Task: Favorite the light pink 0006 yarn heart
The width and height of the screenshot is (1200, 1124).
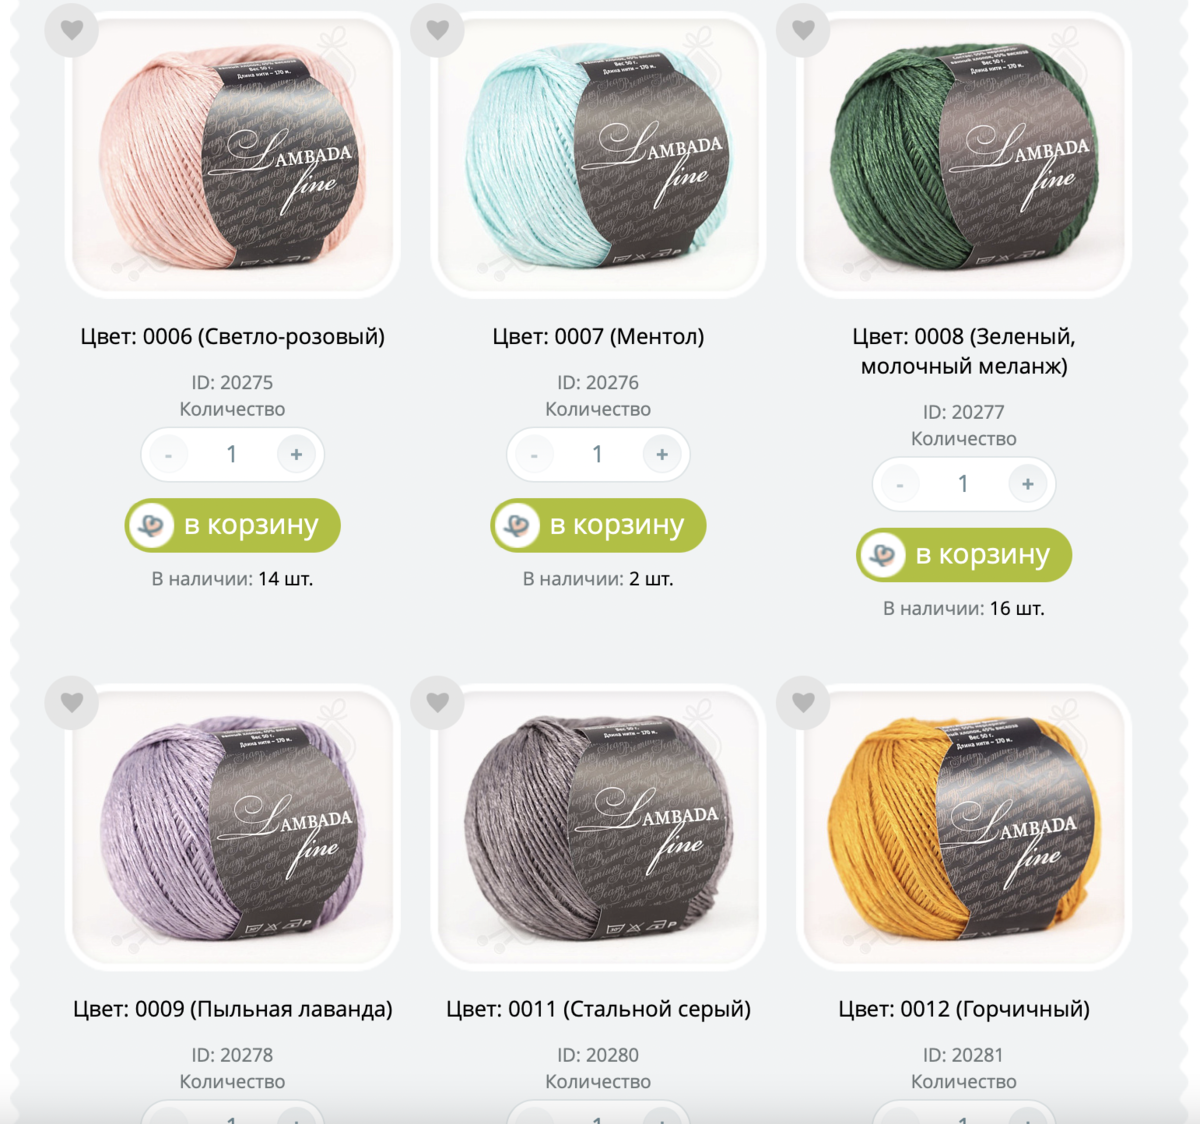Action: [72, 30]
